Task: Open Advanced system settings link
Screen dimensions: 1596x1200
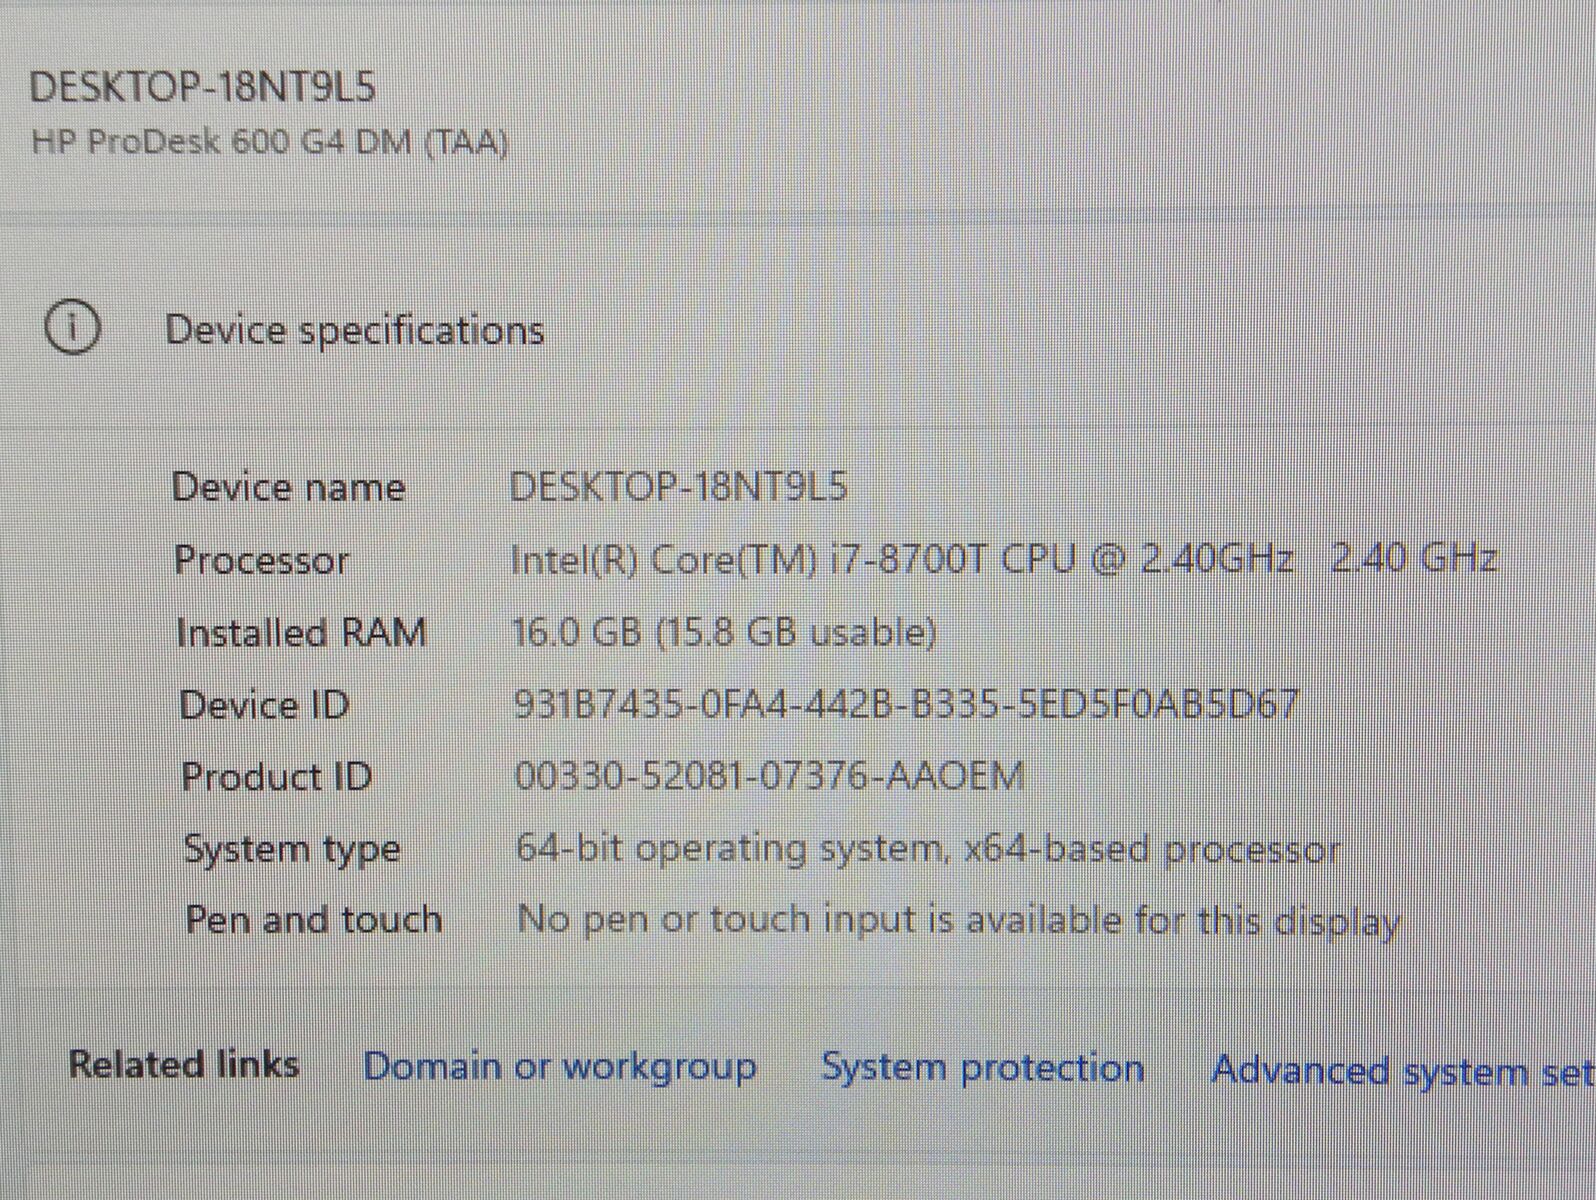Action: pos(1400,1071)
